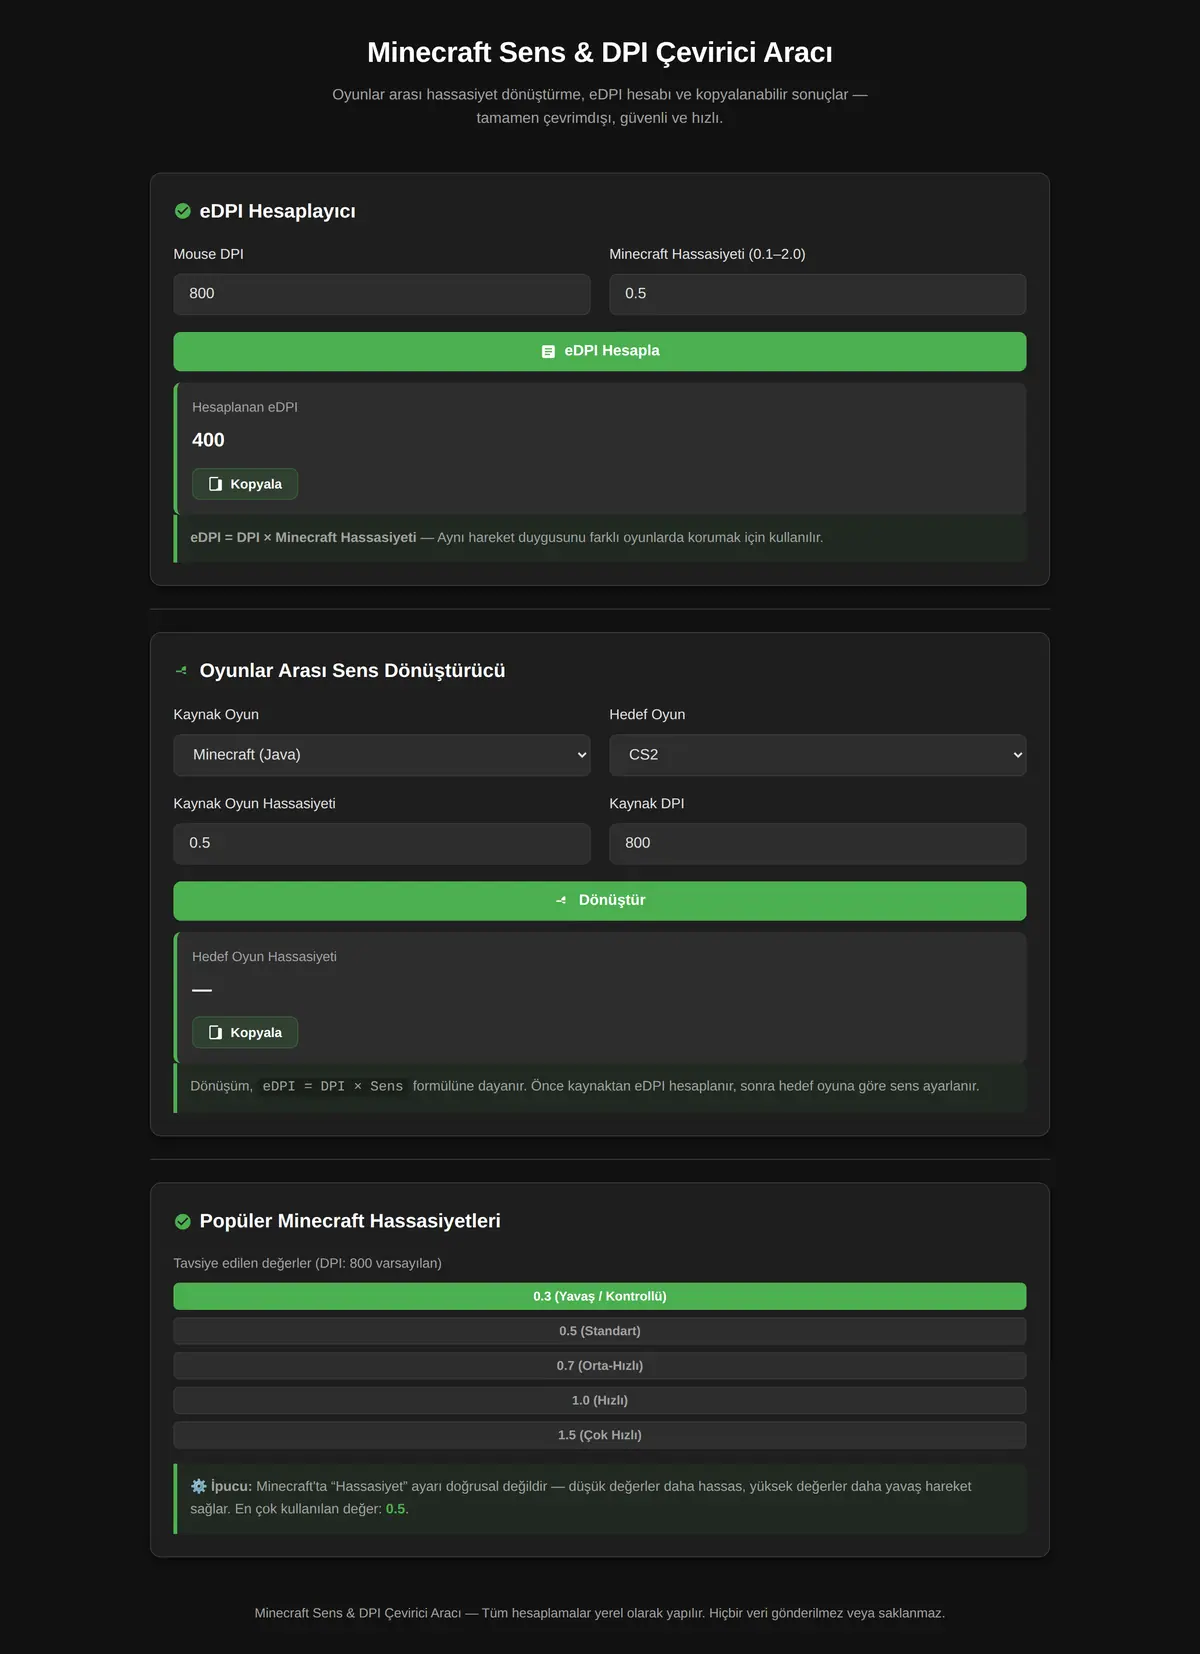Click the convert arrow icon beside Oyunlar Arası Sens Dönüştürücü
Screen dimensions: 1200x1654
(181, 671)
